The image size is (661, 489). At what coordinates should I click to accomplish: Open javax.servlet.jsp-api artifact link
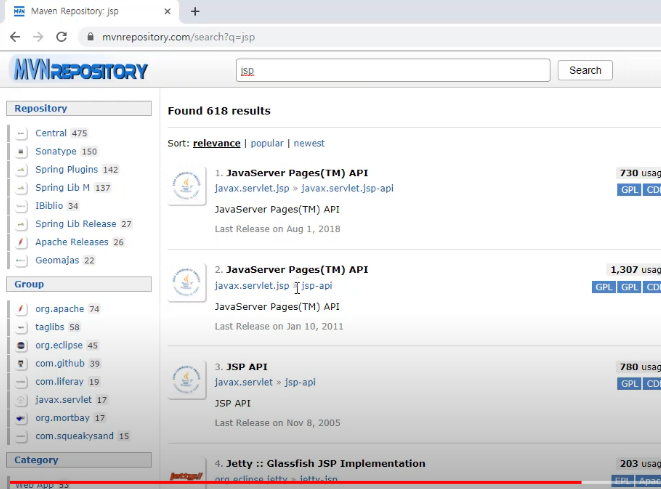click(347, 188)
